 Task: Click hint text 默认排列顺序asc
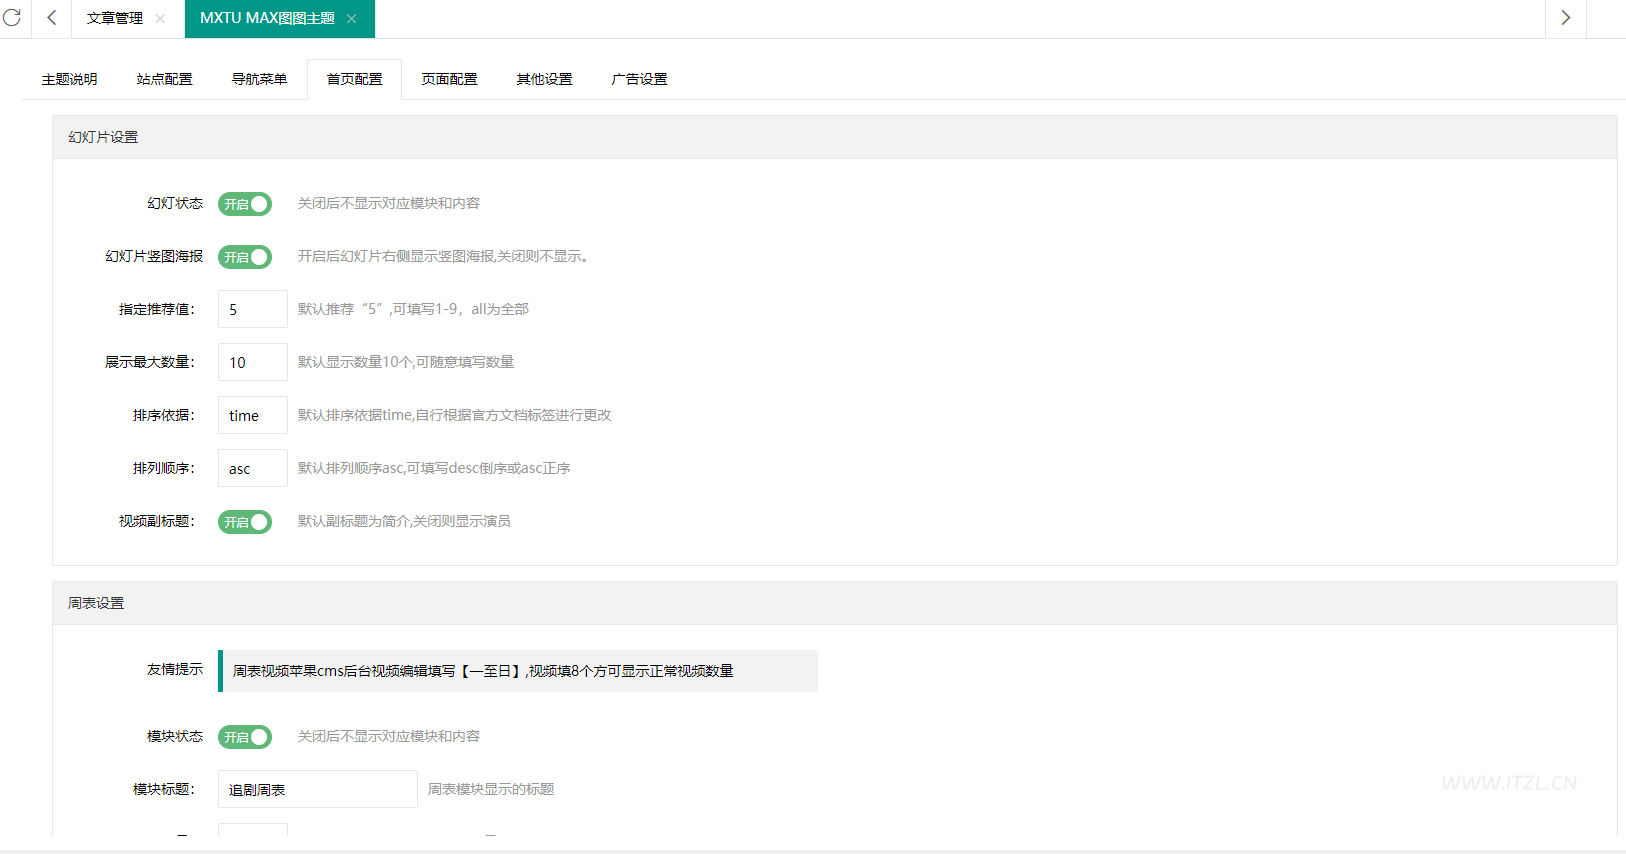(x=434, y=468)
